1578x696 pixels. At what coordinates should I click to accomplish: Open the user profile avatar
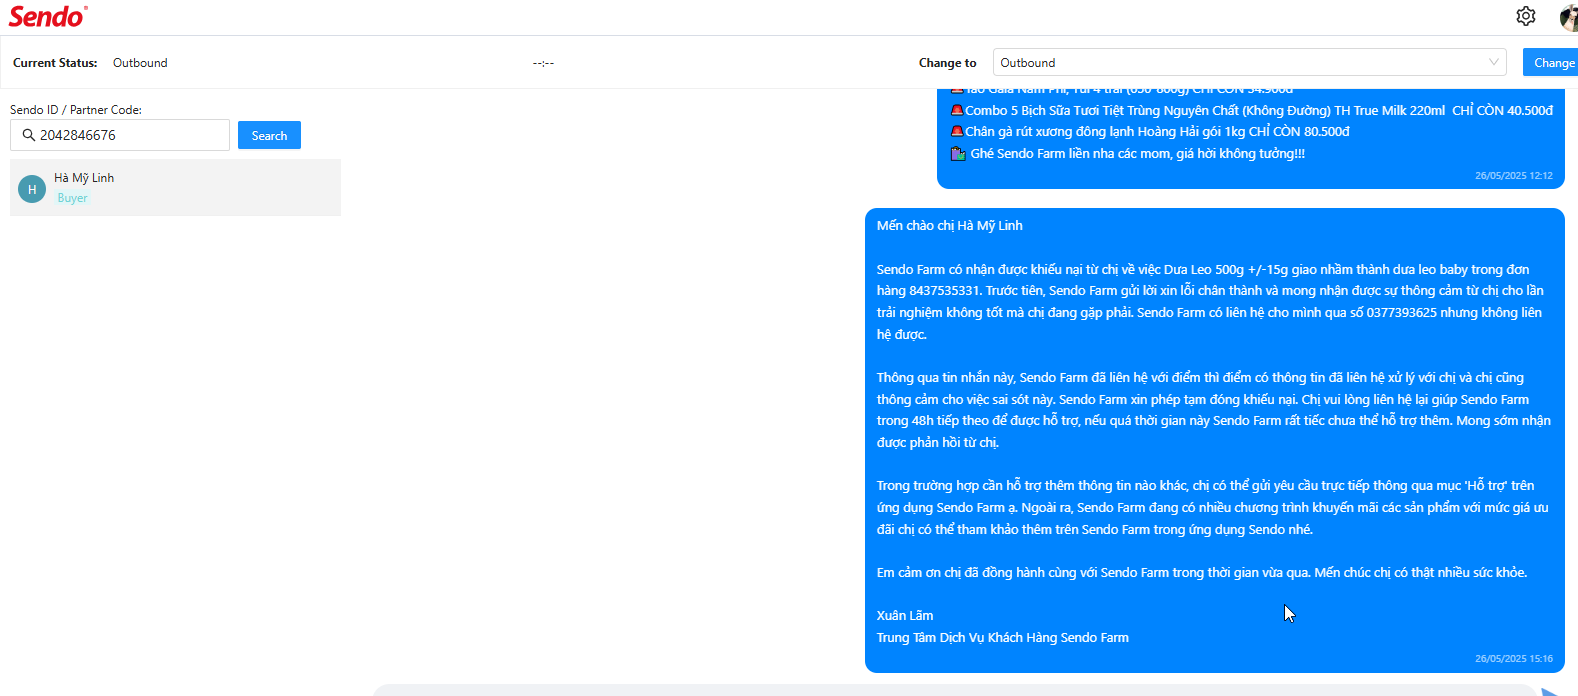(x=1569, y=17)
